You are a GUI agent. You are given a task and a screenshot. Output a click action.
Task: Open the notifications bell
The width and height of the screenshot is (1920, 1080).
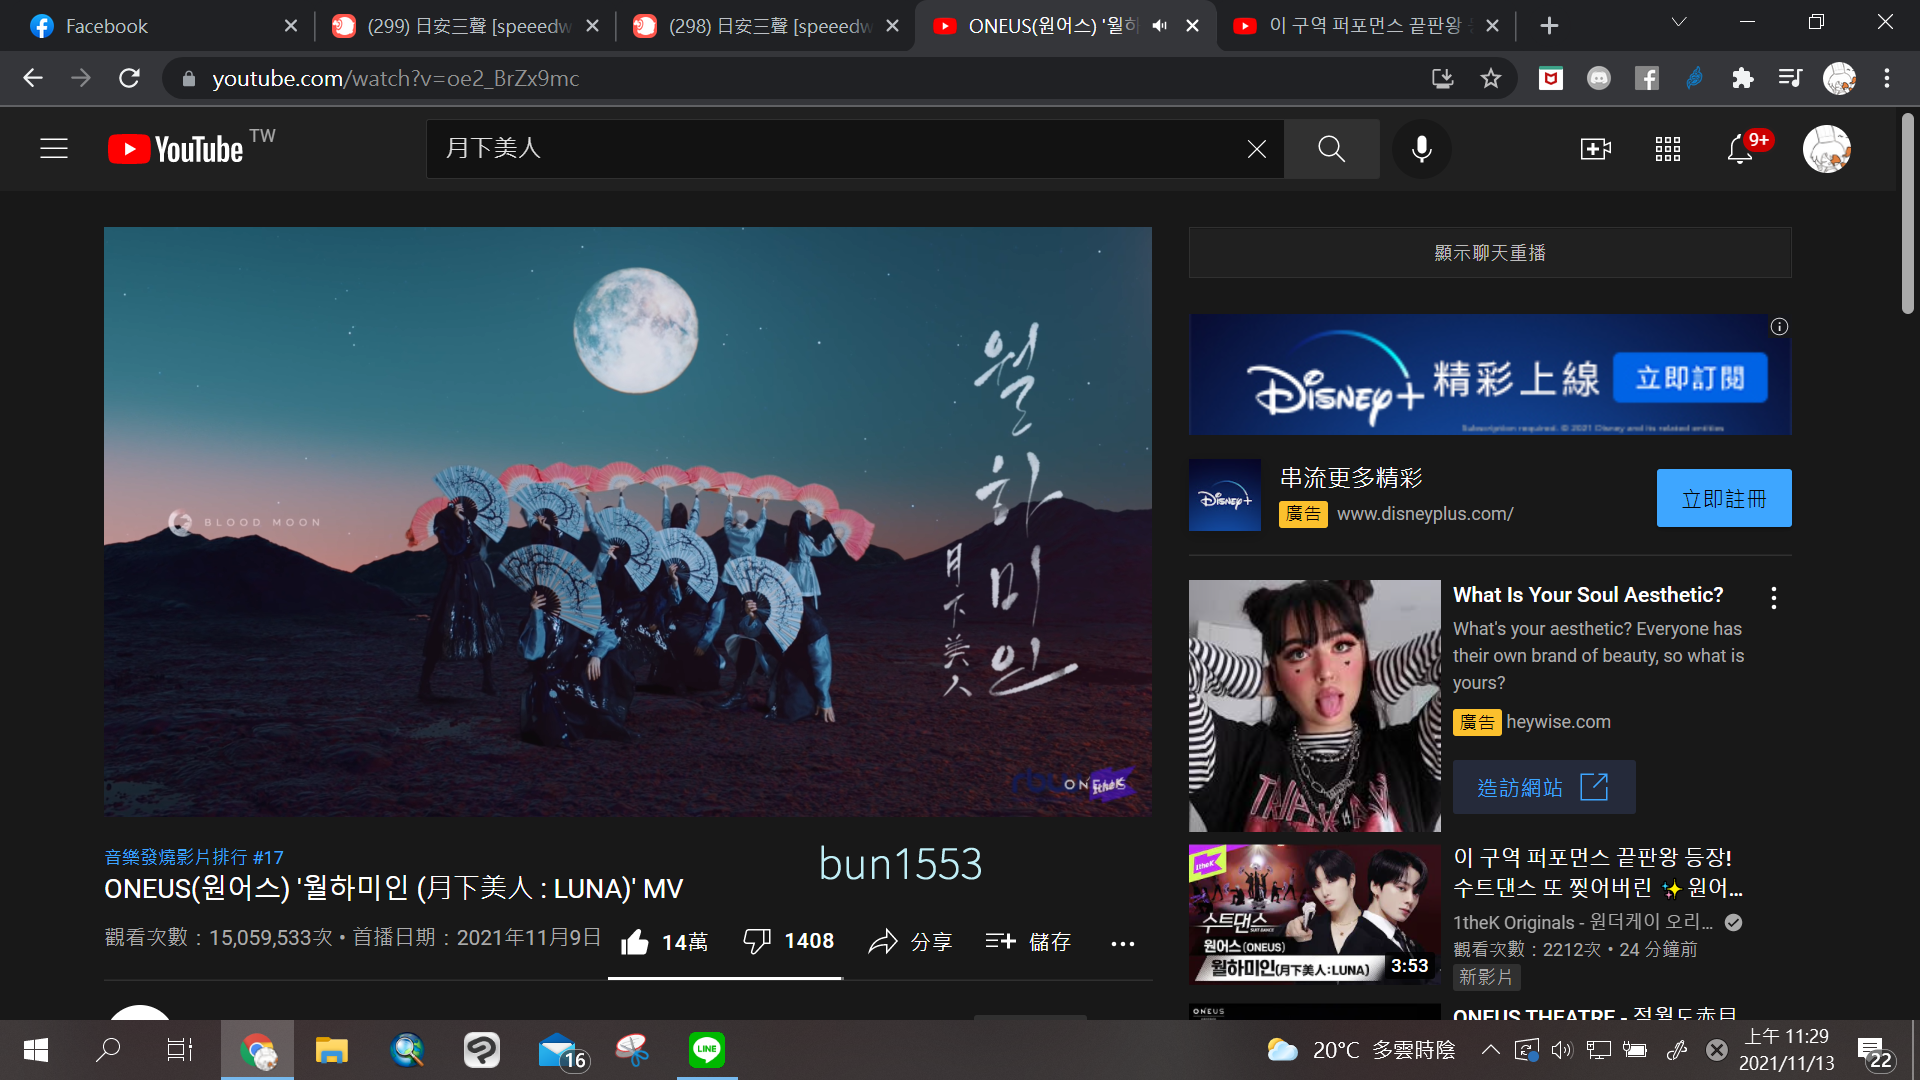(1740, 149)
